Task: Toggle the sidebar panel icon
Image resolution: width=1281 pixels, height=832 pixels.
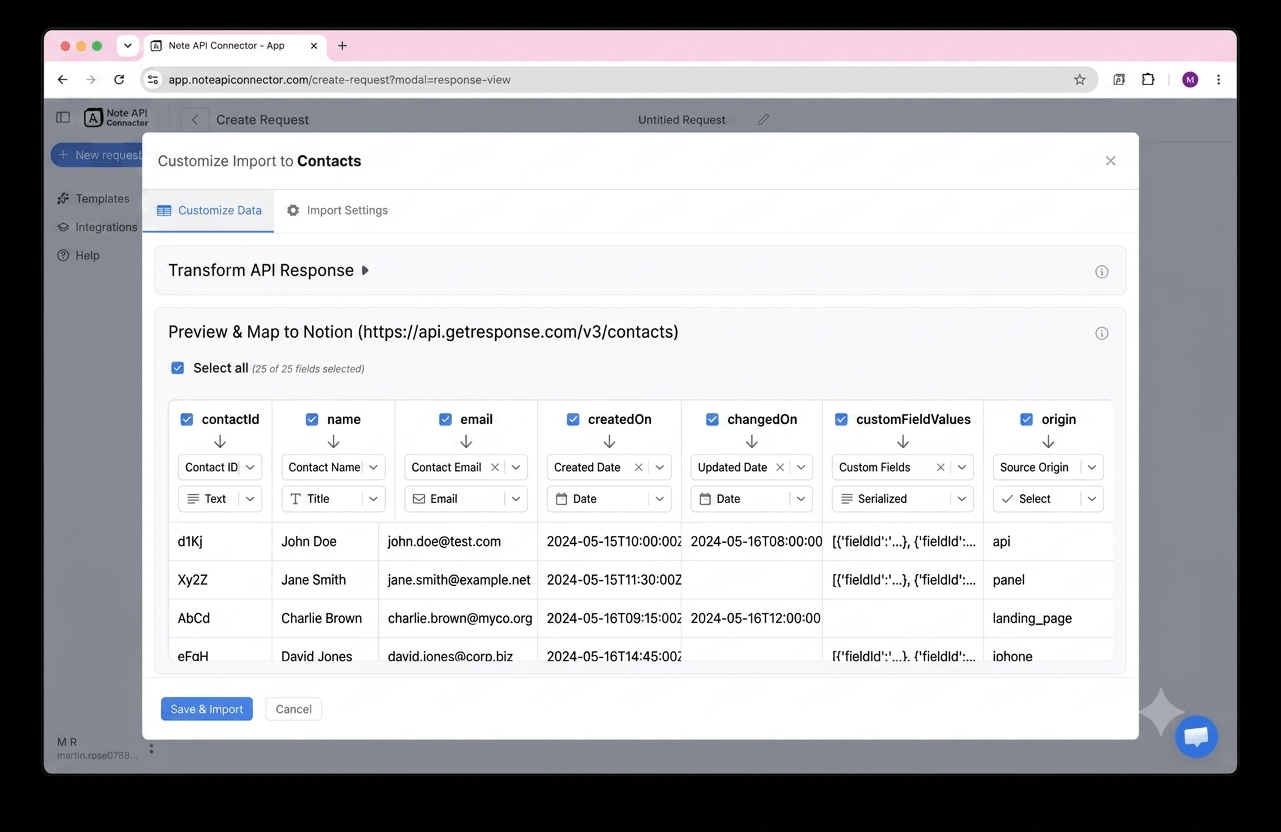Action: tap(63, 118)
